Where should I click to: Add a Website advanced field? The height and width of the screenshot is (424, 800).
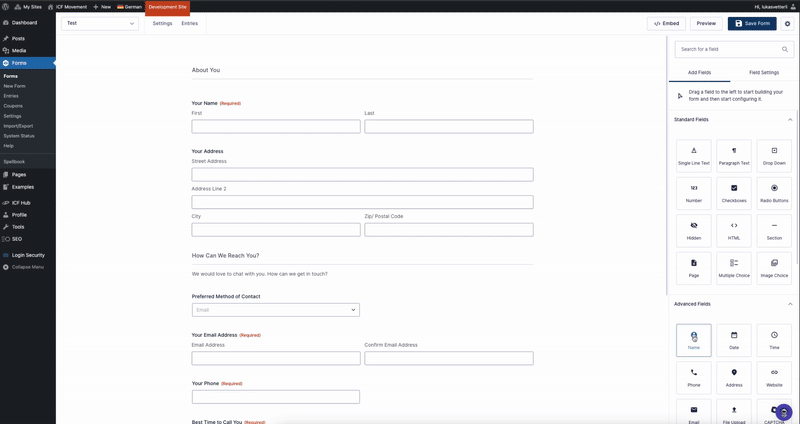(774, 378)
